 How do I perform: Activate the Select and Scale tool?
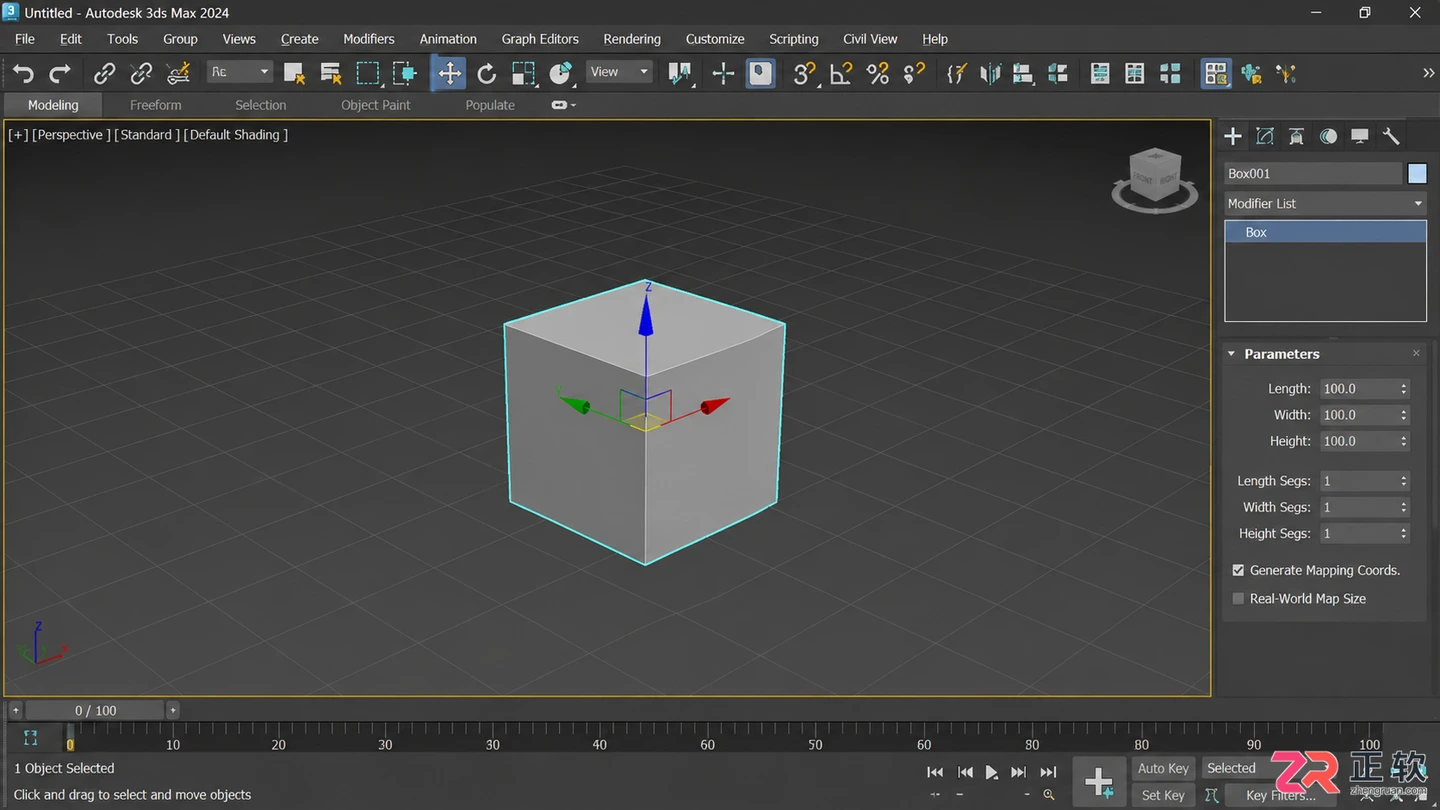tap(524, 73)
